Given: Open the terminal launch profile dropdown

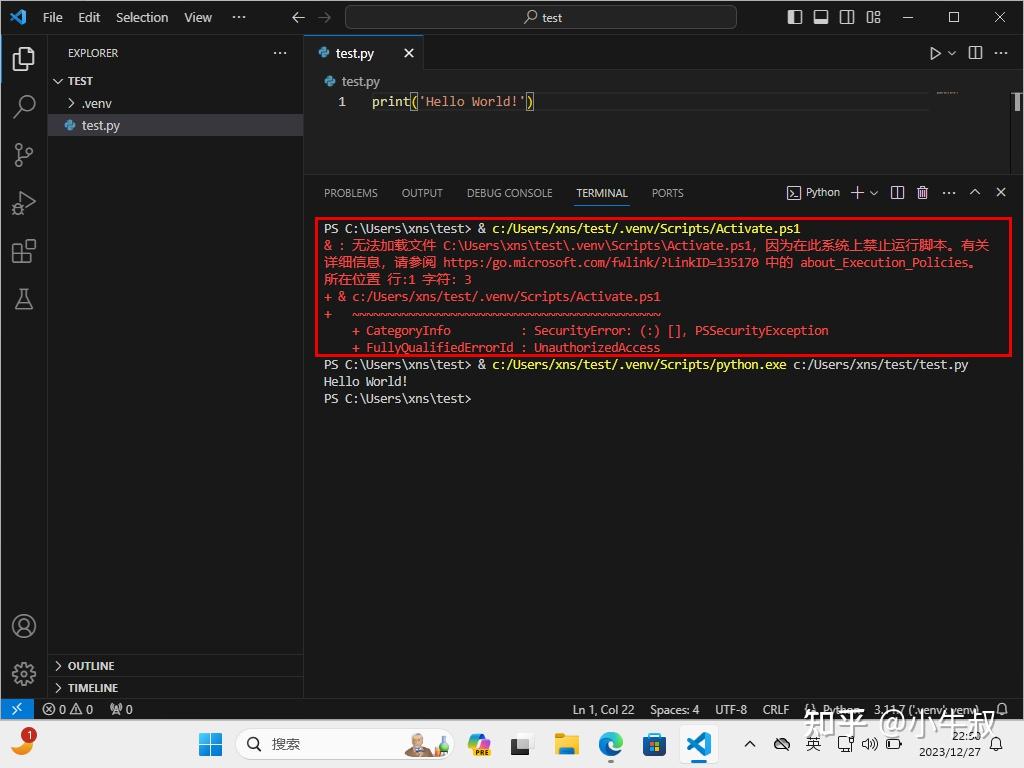Looking at the screenshot, I should click(875, 192).
